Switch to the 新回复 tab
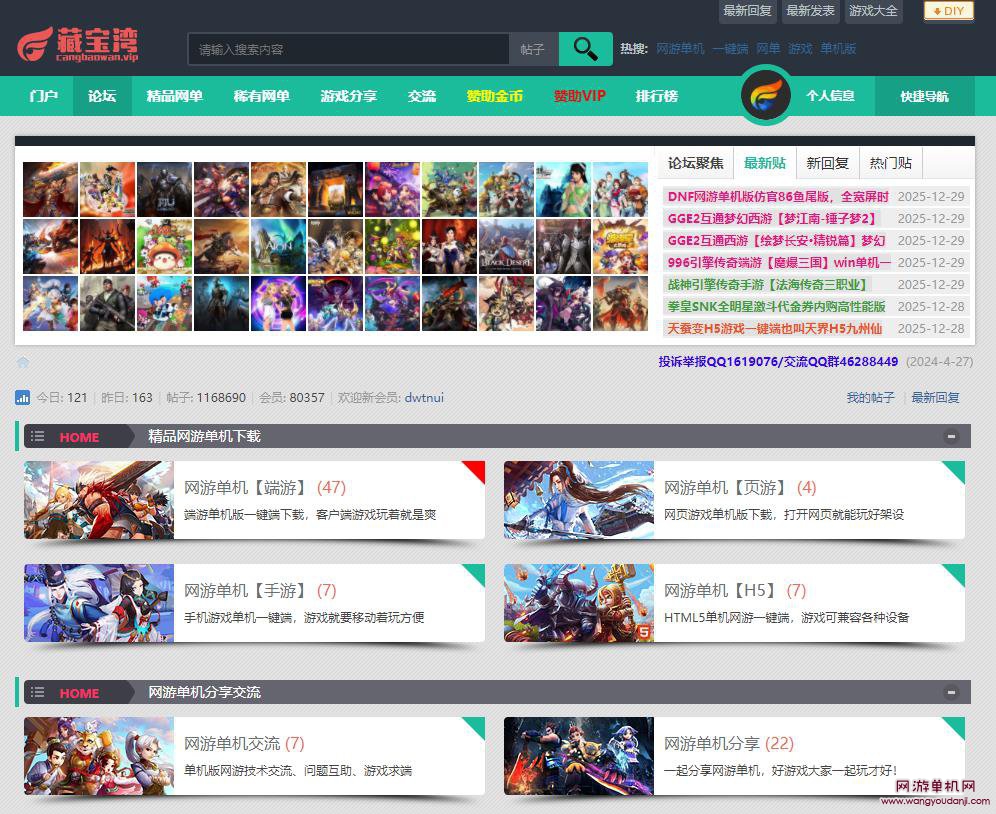This screenshot has height=814, width=996. (827, 163)
